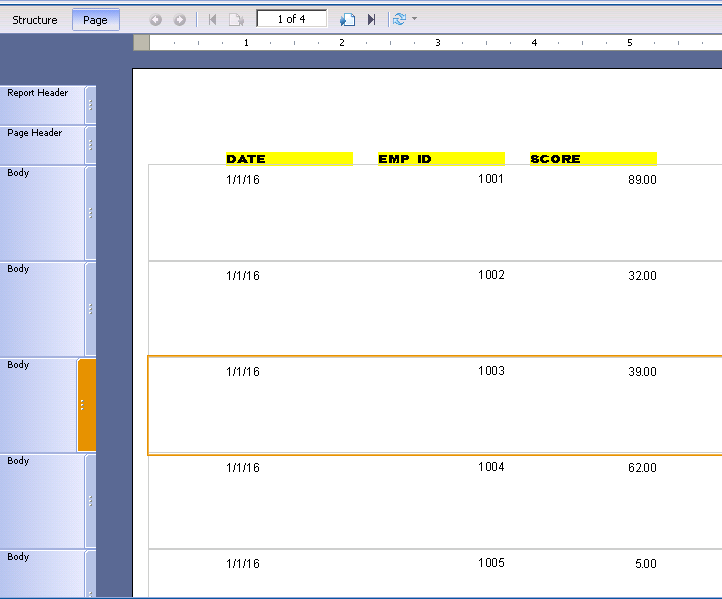This screenshot has height=599, width=722.
Task: Click employee ID 1002
Action: pos(491,275)
